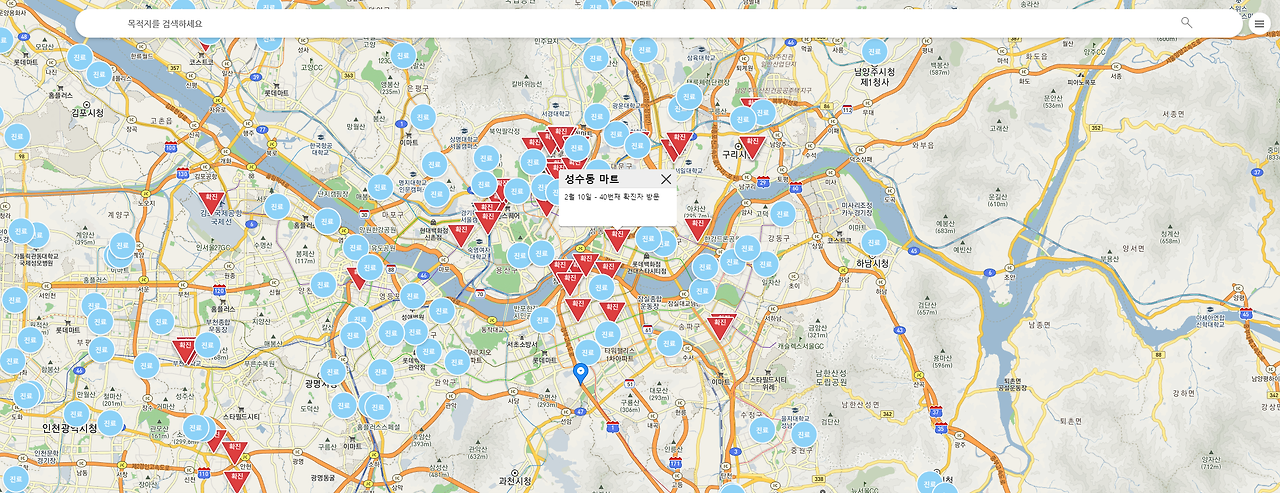Click the 구리시 map label
Screen dimensions: 1280x493
pos(736,155)
